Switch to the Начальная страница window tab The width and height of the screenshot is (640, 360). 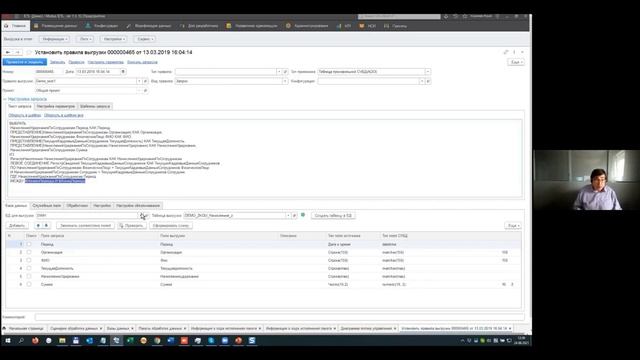23,329
